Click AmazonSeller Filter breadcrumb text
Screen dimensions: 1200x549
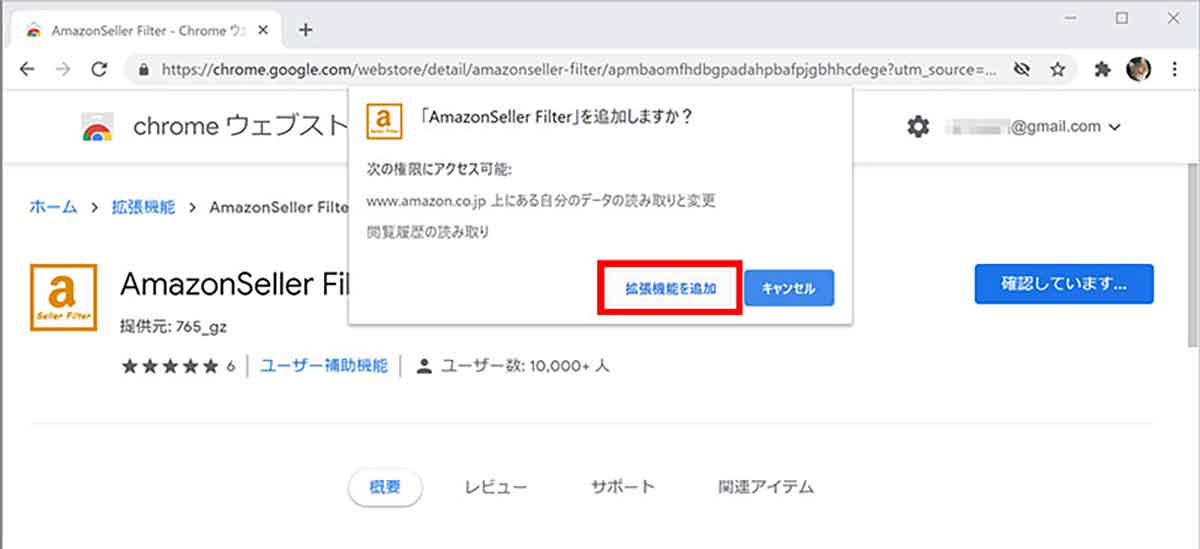pos(278,207)
